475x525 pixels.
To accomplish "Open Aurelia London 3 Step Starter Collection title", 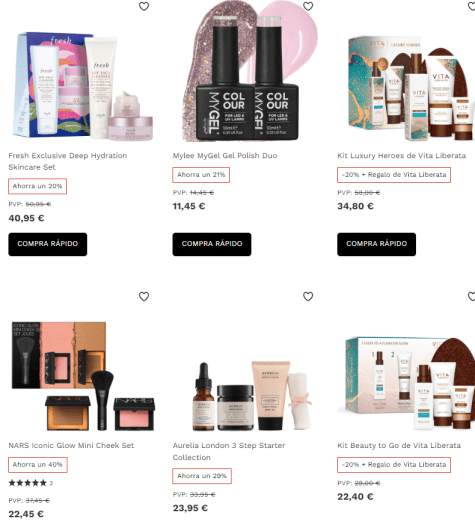I will coord(229,451).
